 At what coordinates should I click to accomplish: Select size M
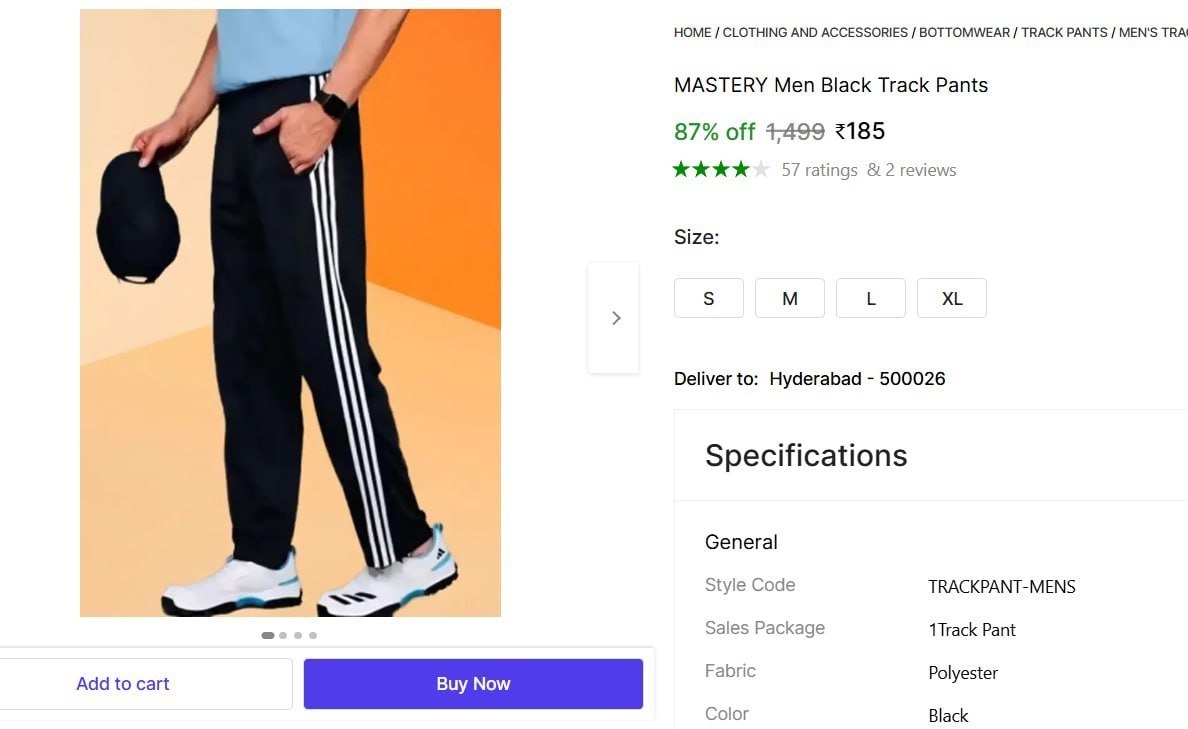click(x=789, y=298)
